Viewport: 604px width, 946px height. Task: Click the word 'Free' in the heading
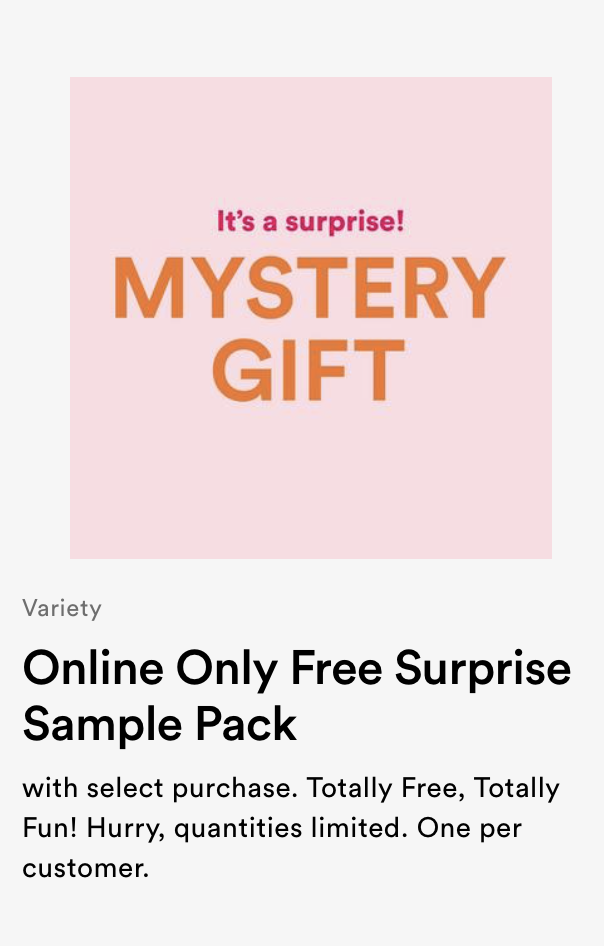pyautogui.click(x=336, y=668)
